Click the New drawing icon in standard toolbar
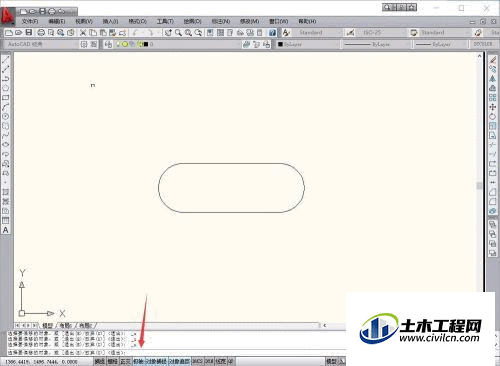This screenshot has height=366, width=500. (x=9, y=32)
